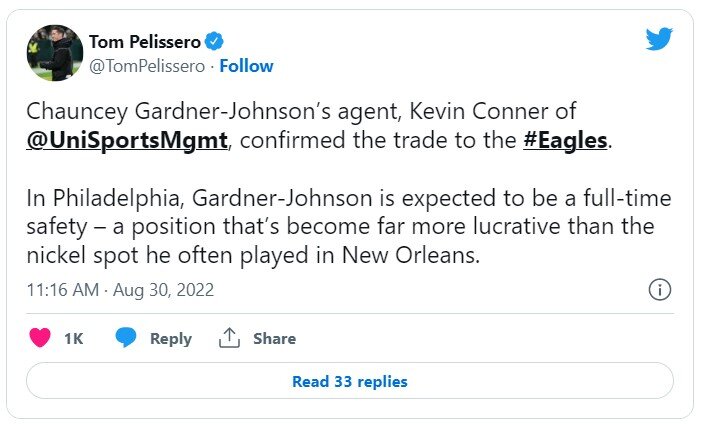Click the Share text label
Image resolution: width=705 pixels, height=428 pixels.
[x=274, y=339]
